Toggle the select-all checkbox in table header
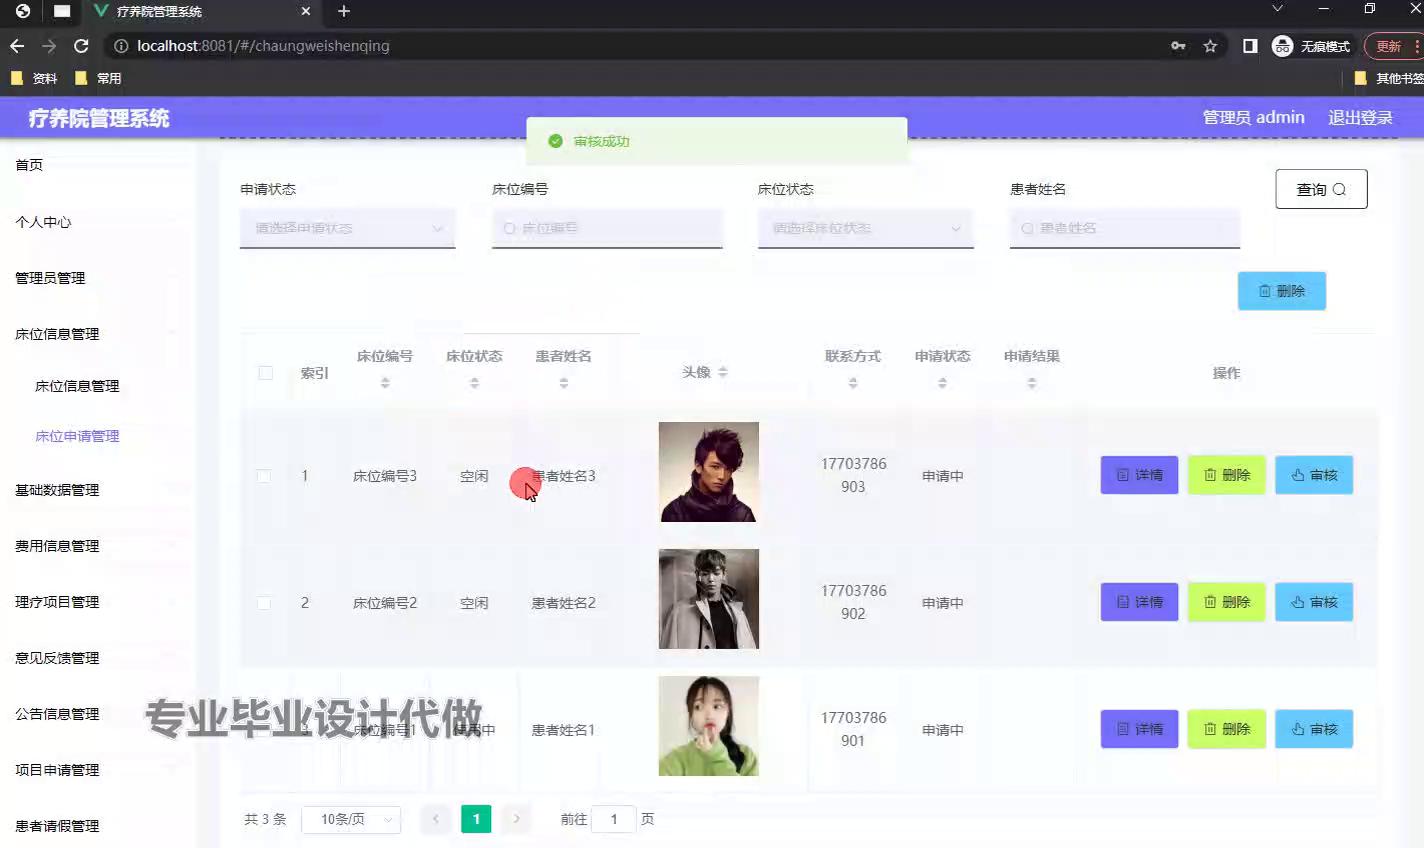1424x848 pixels. click(265, 373)
